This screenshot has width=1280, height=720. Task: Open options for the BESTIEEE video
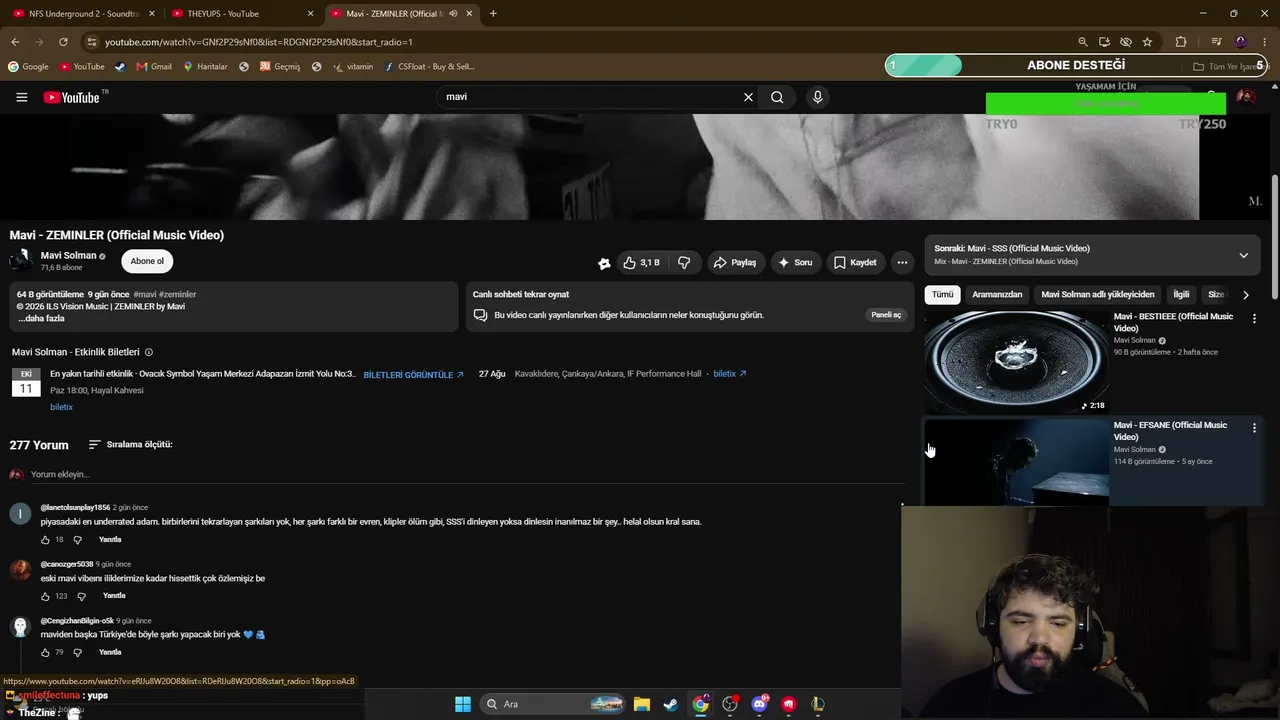1254,319
